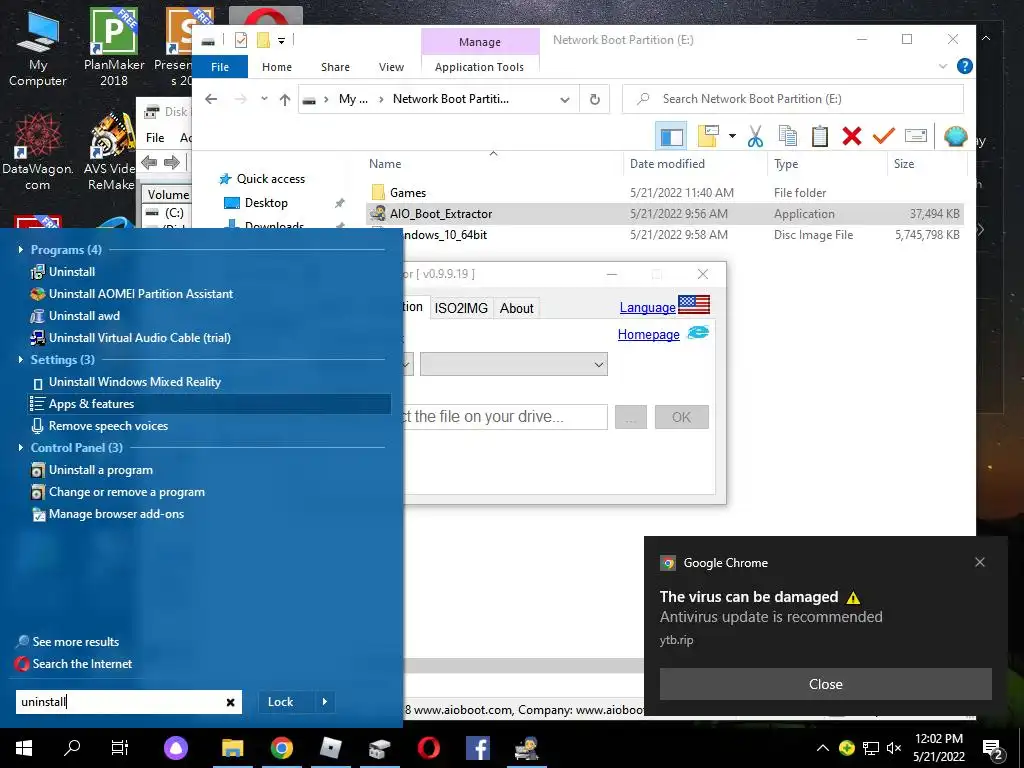
Task: Open the address bar history dropdown
Action: click(x=564, y=100)
